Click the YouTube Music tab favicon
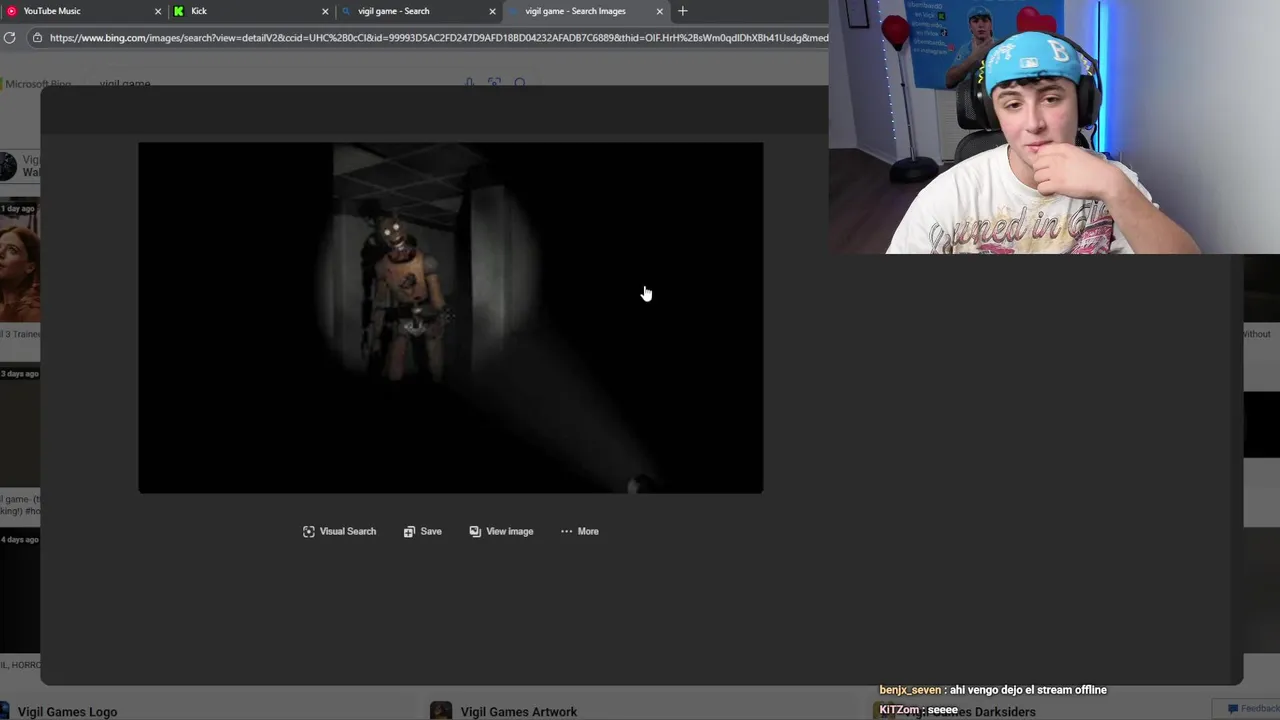 (12, 11)
